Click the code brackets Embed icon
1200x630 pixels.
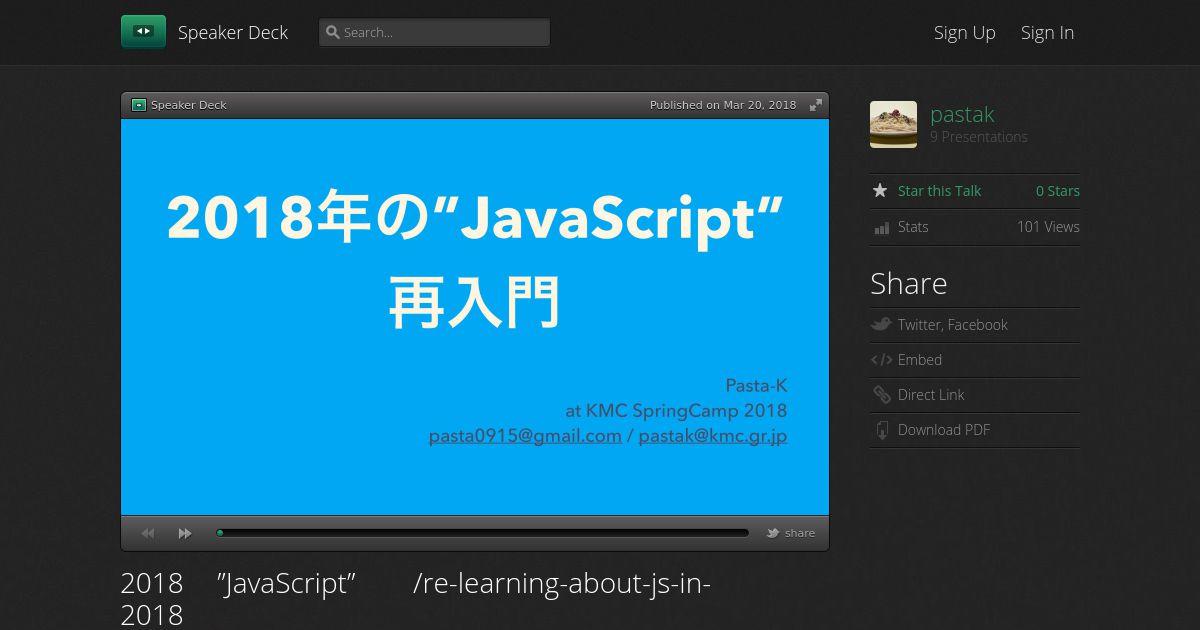point(881,360)
